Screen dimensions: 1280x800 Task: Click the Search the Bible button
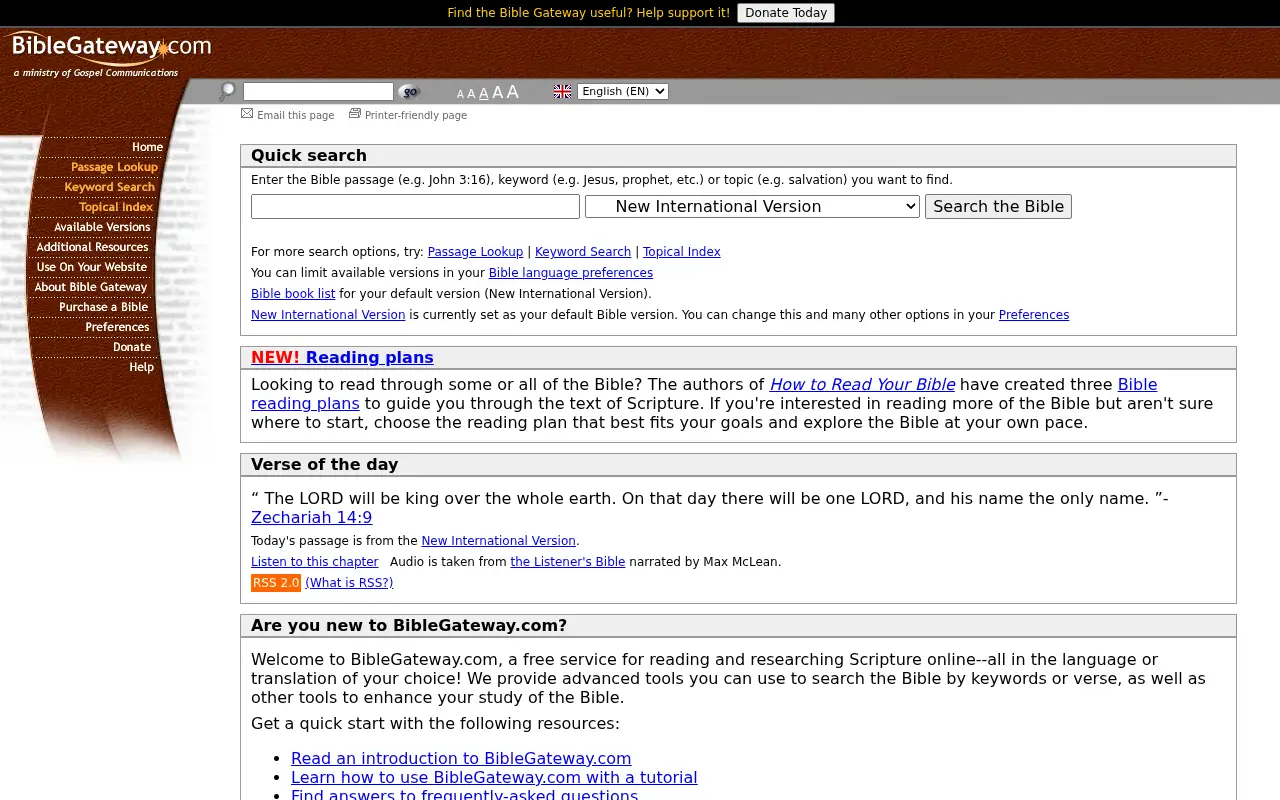[998, 206]
